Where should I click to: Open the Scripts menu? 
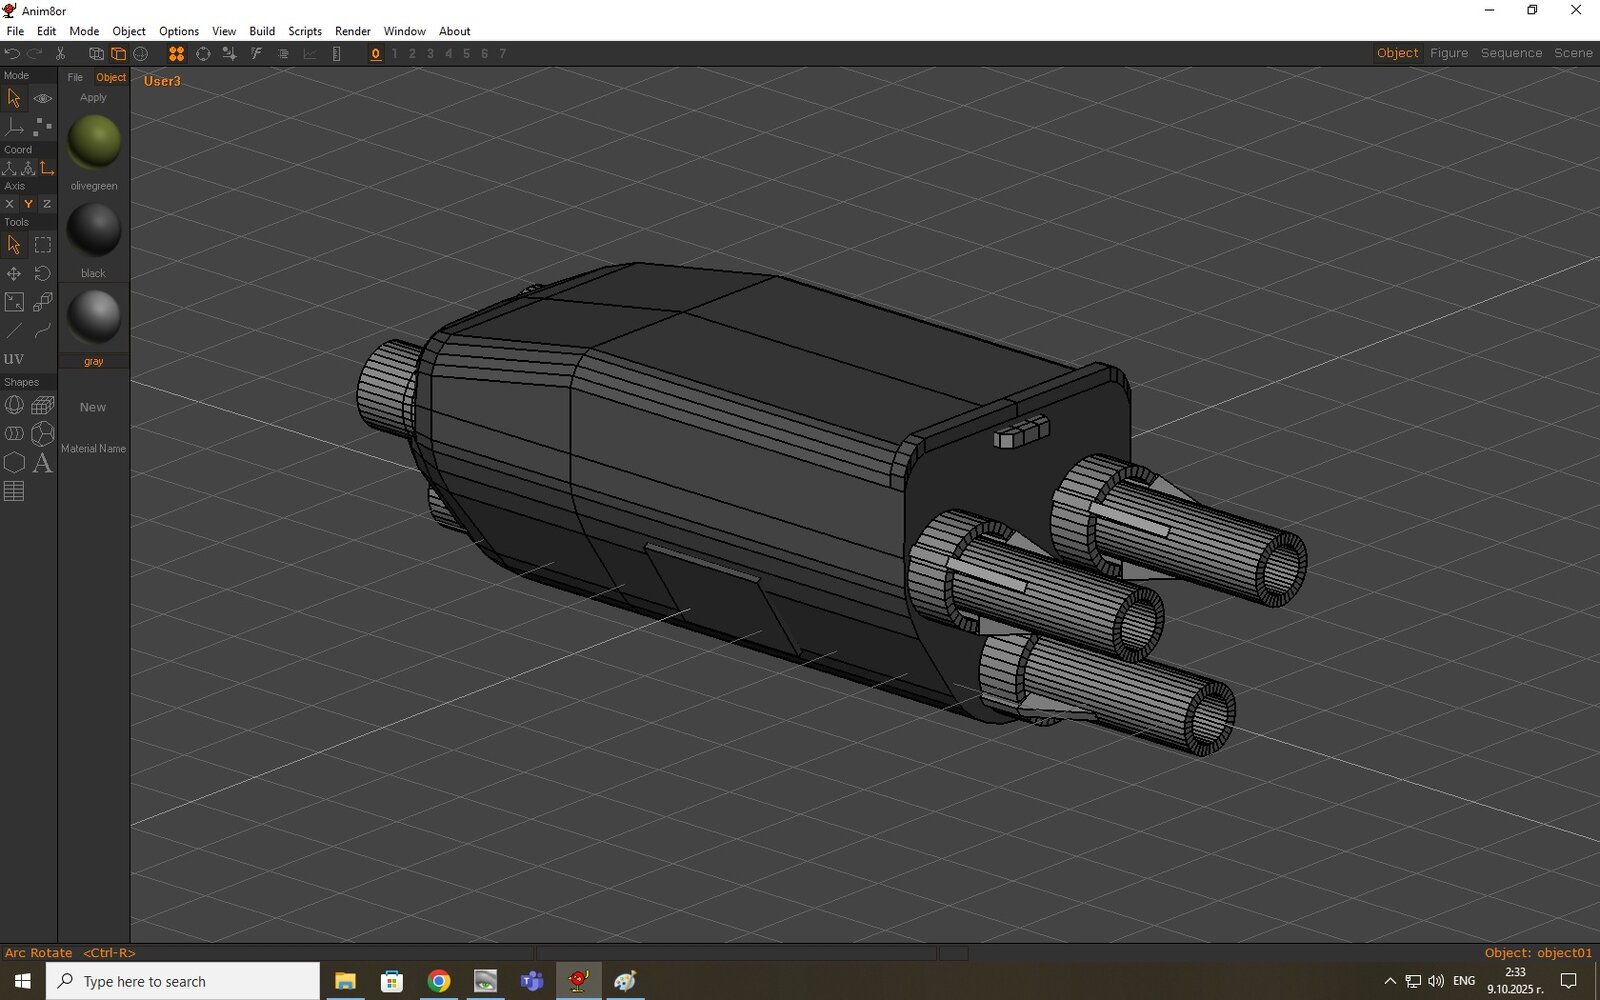click(305, 31)
